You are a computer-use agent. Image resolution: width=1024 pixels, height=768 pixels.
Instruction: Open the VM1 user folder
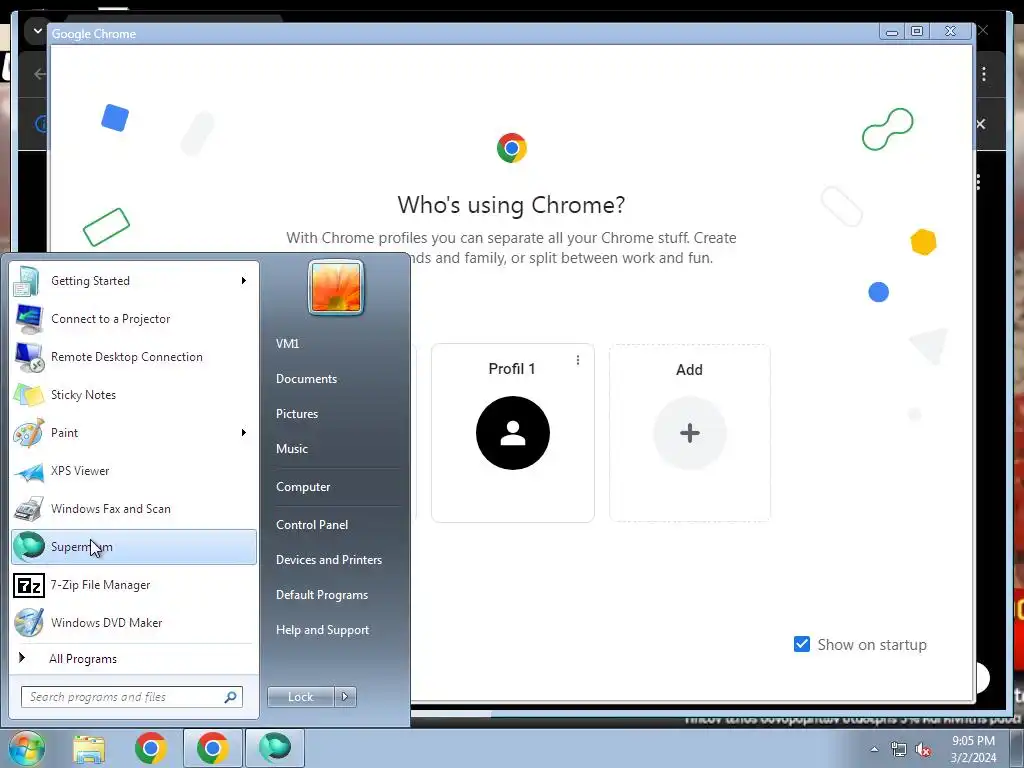pyautogui.click(x=287, y=344)
